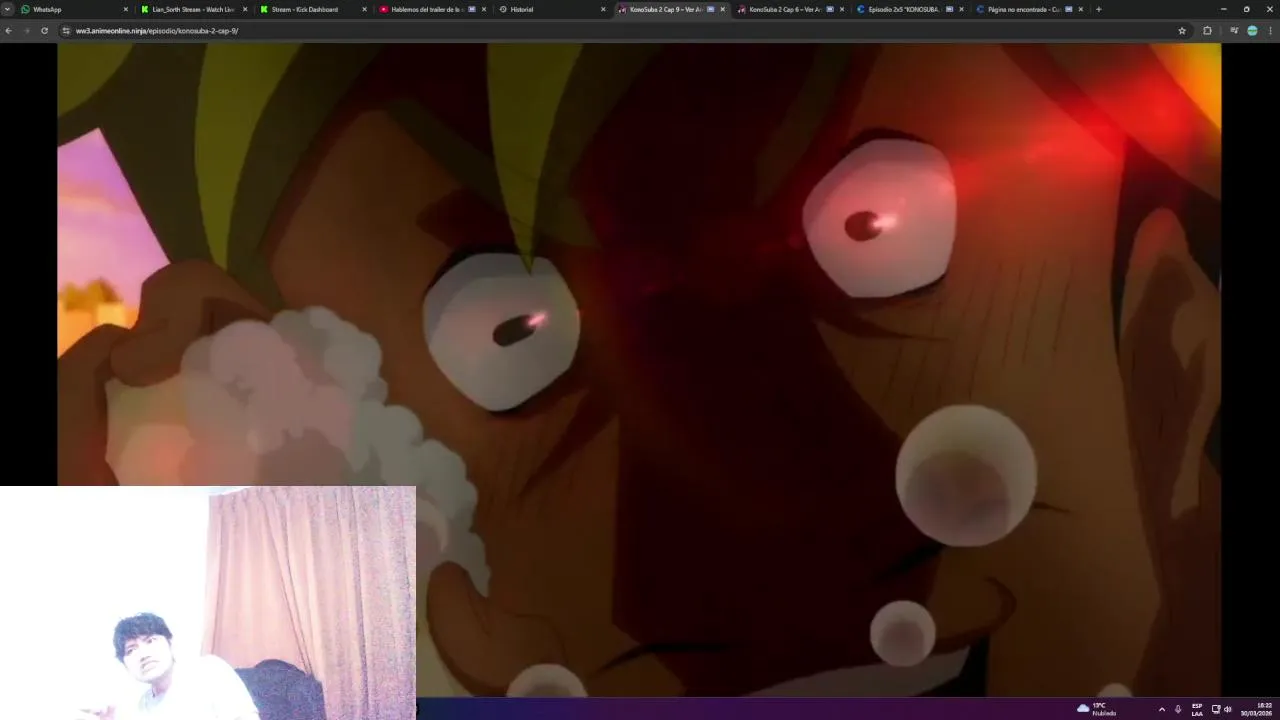Go back to the previous page

(x=9, y=31)
